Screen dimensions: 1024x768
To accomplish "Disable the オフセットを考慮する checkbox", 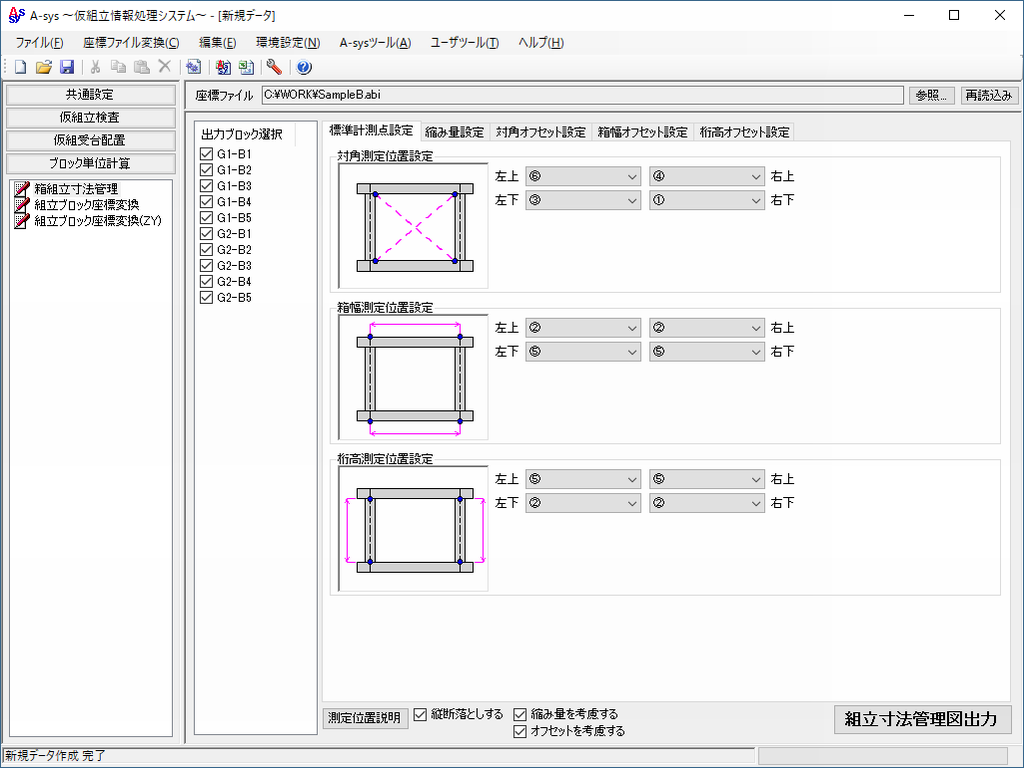I will coord(520,731).
